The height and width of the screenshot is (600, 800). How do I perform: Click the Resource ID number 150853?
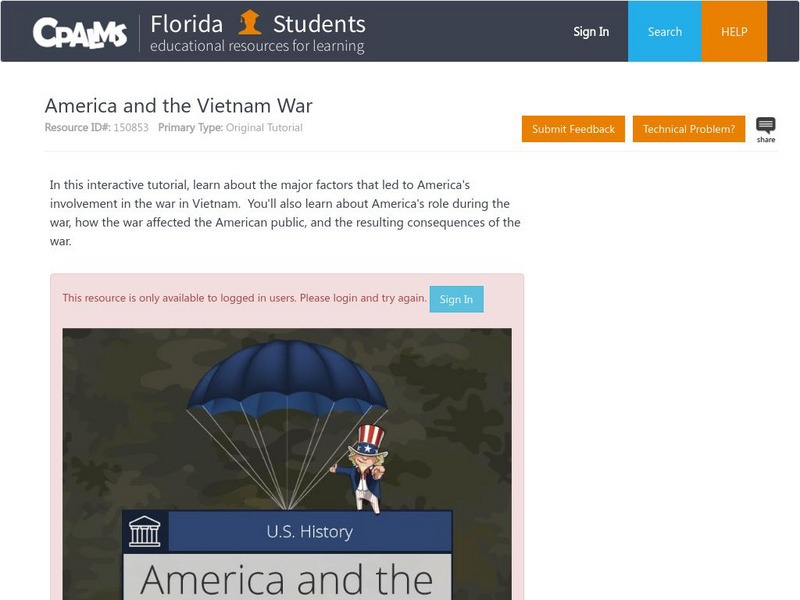tap(130, 128)
